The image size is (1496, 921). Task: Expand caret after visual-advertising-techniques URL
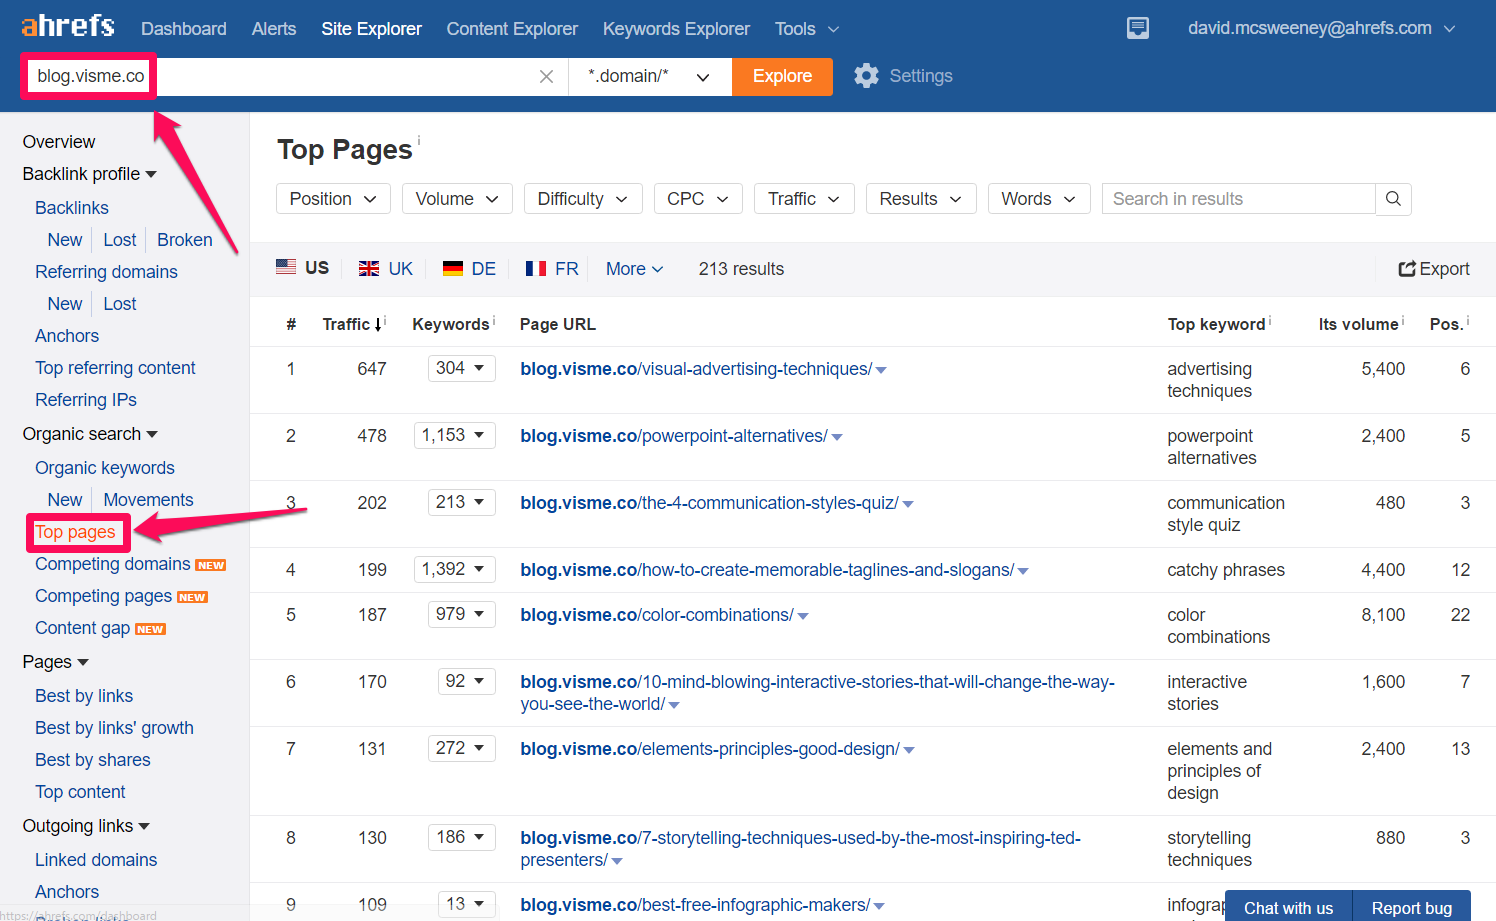tap(881, 370)
